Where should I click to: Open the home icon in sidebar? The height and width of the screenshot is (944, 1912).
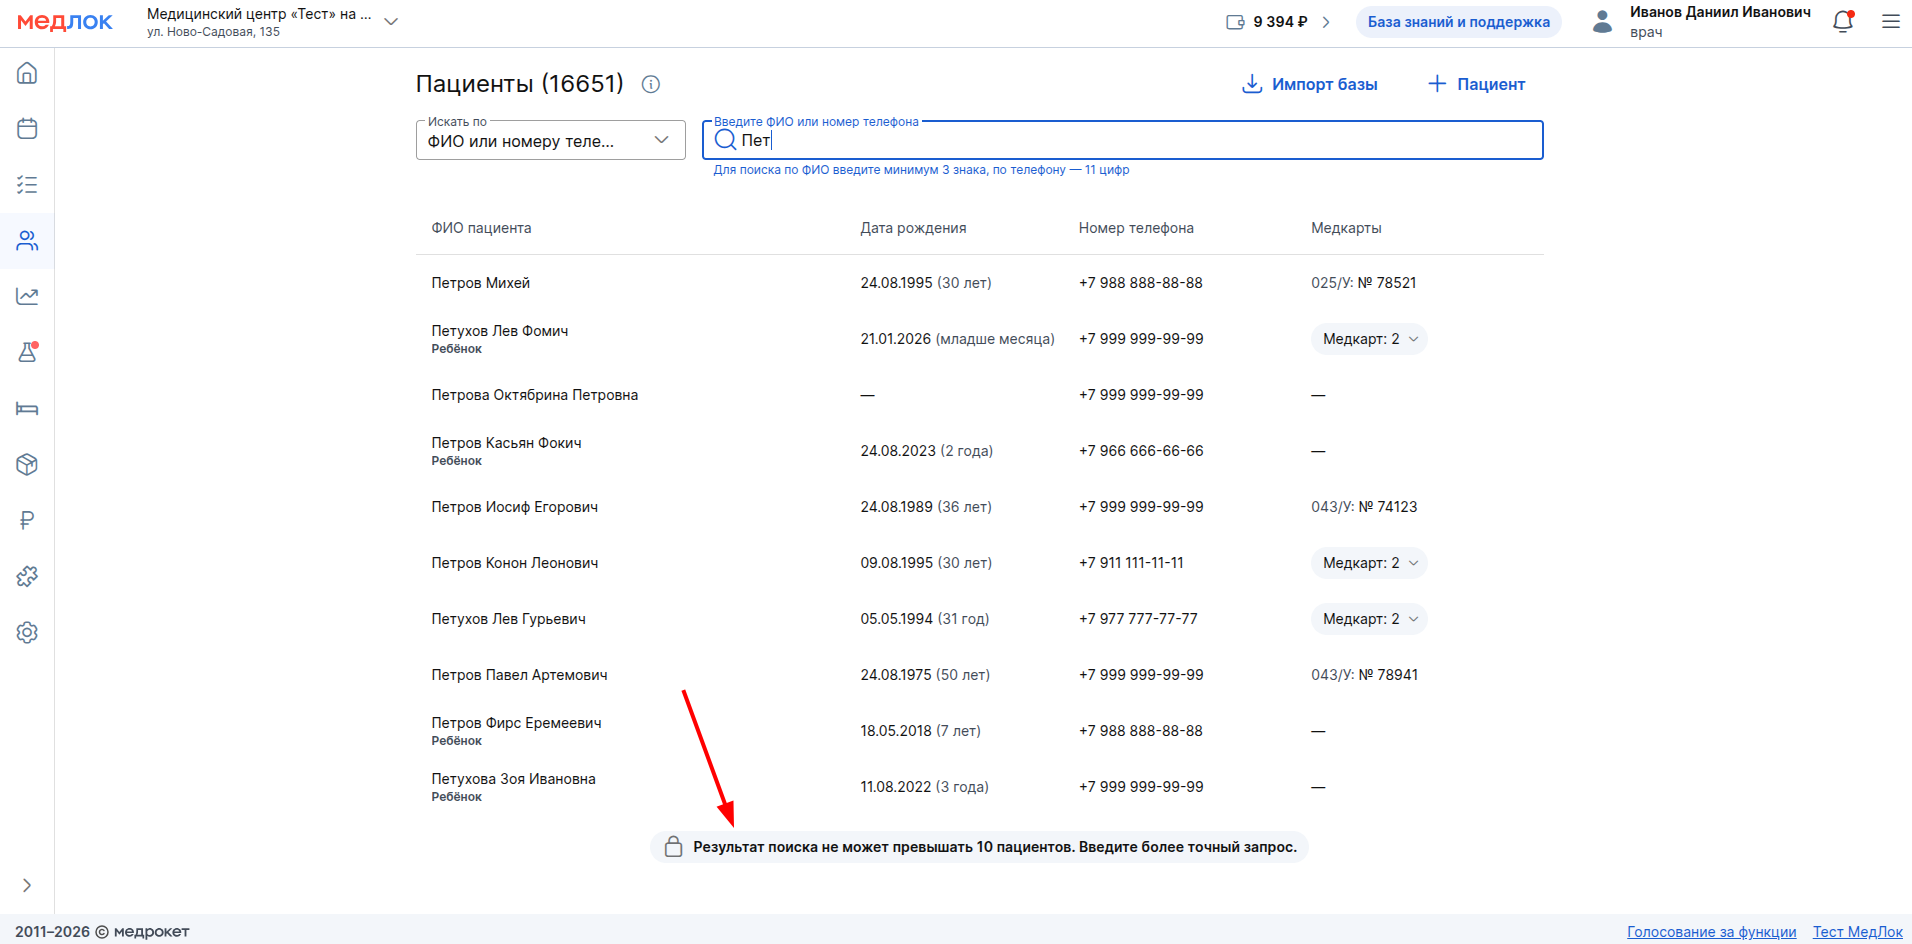point(27,73)
